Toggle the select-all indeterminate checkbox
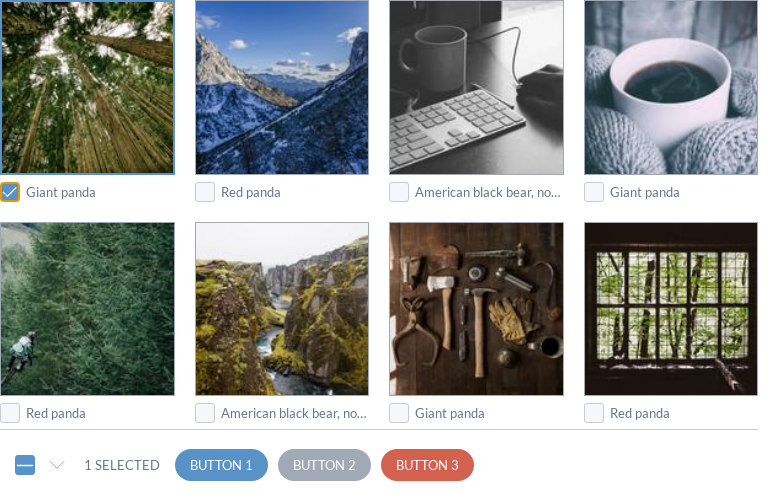This screenshot has height=500, width=768. tap(26, 465)
